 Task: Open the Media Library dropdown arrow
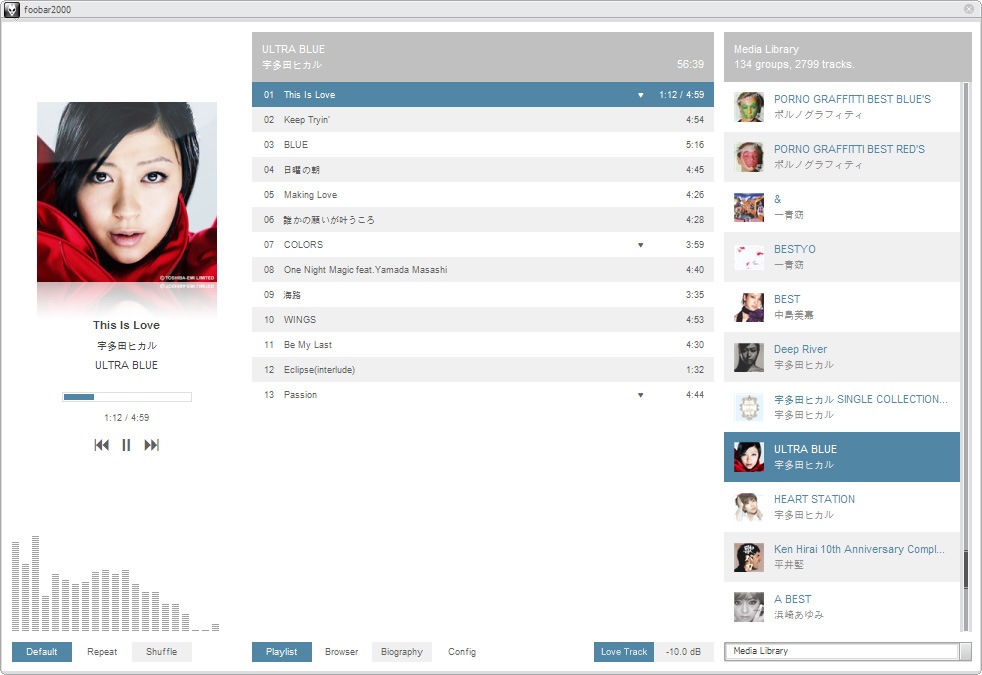pyautogui.click(x=965, y=651)
